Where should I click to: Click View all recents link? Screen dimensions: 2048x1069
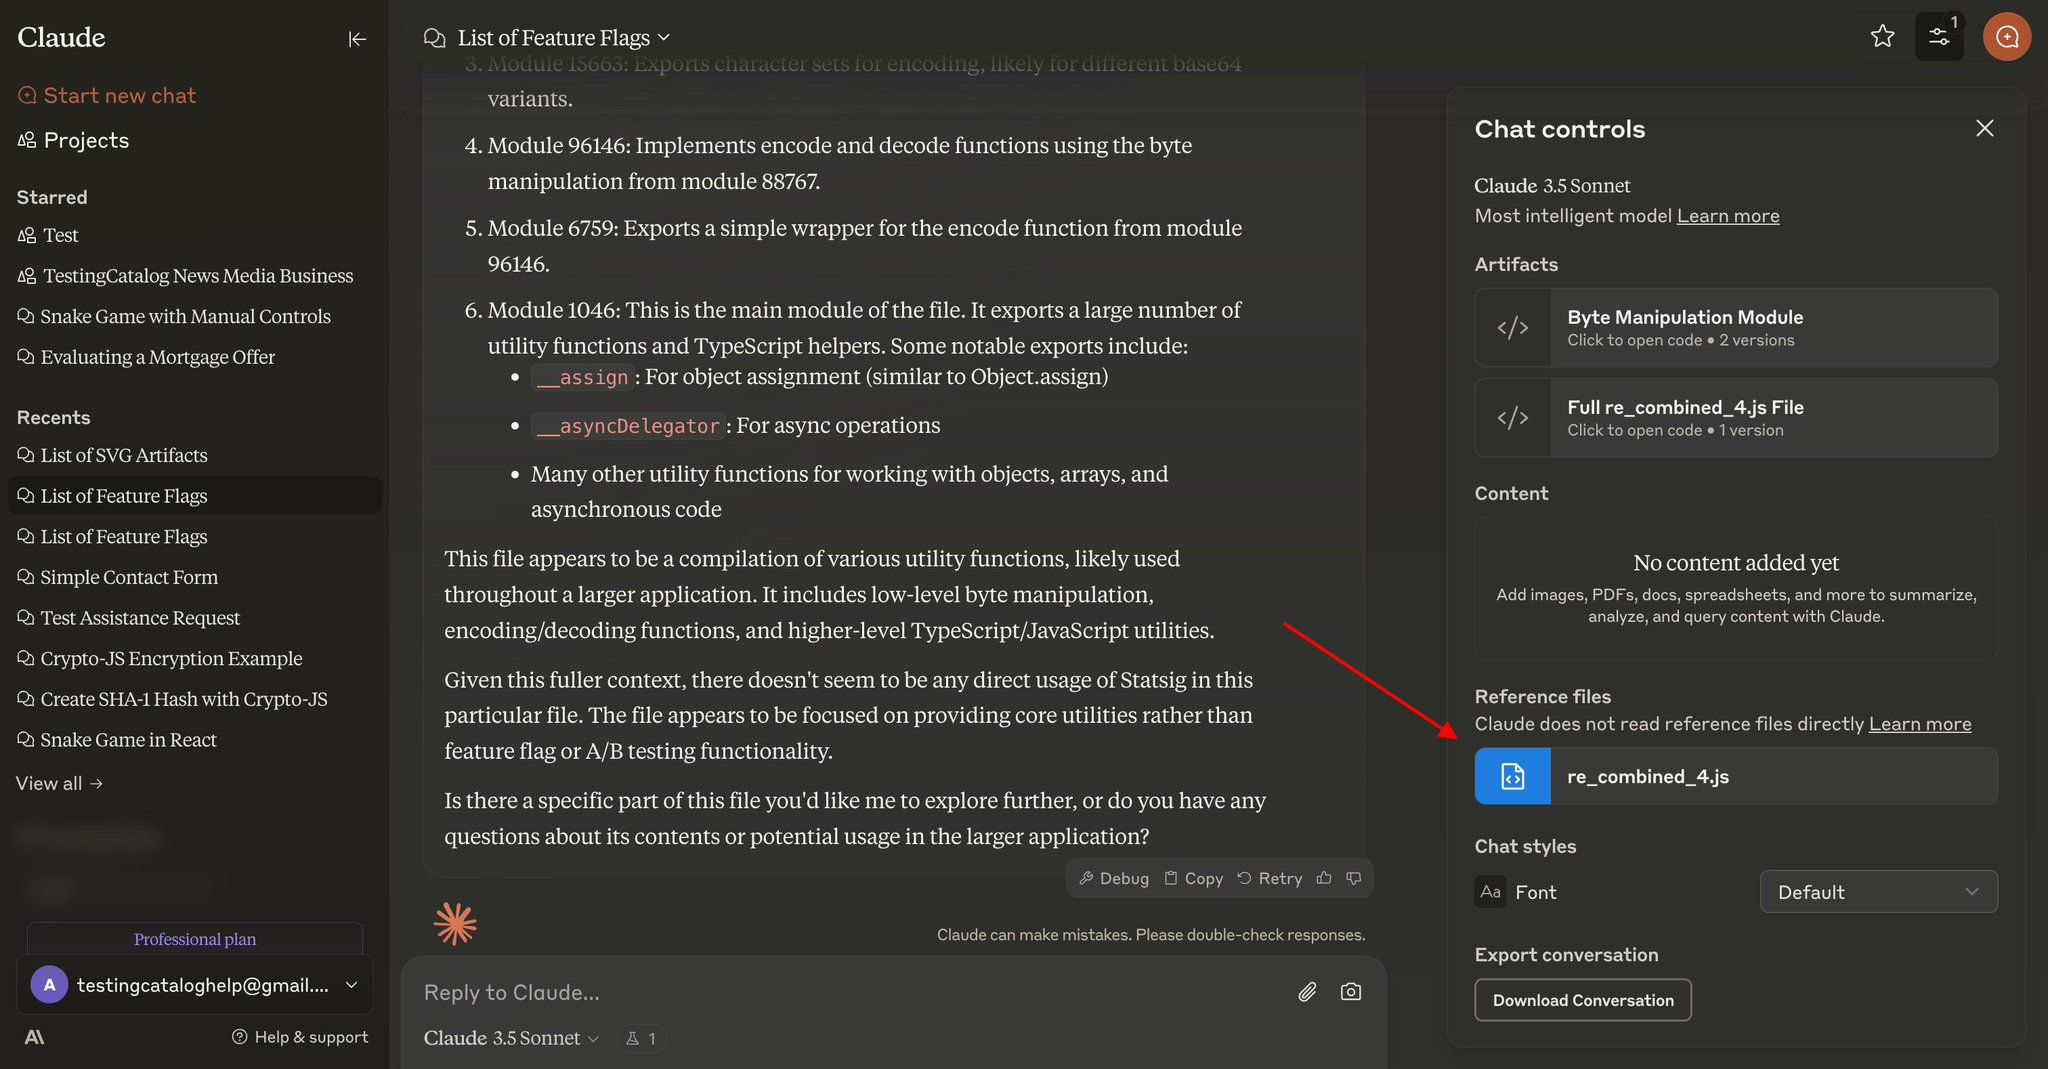coord(59,783)
